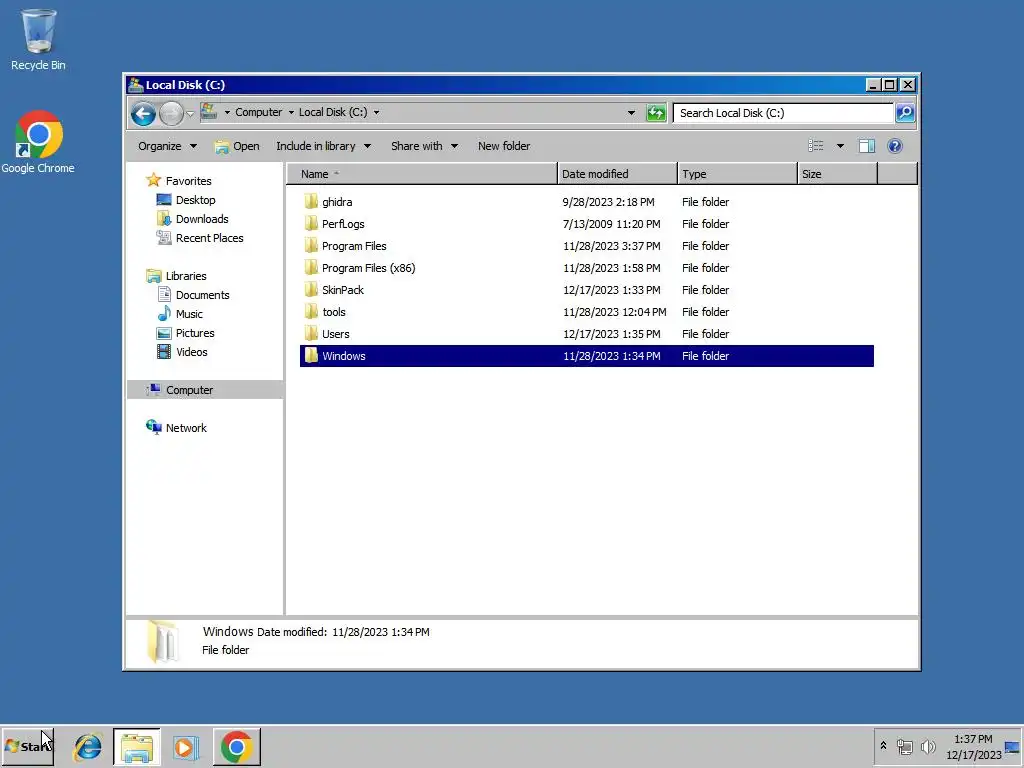Image resolution: width=1024 pixels, height=768 pixels.
Task: Click the Open toolbar button
Action: 237,146
